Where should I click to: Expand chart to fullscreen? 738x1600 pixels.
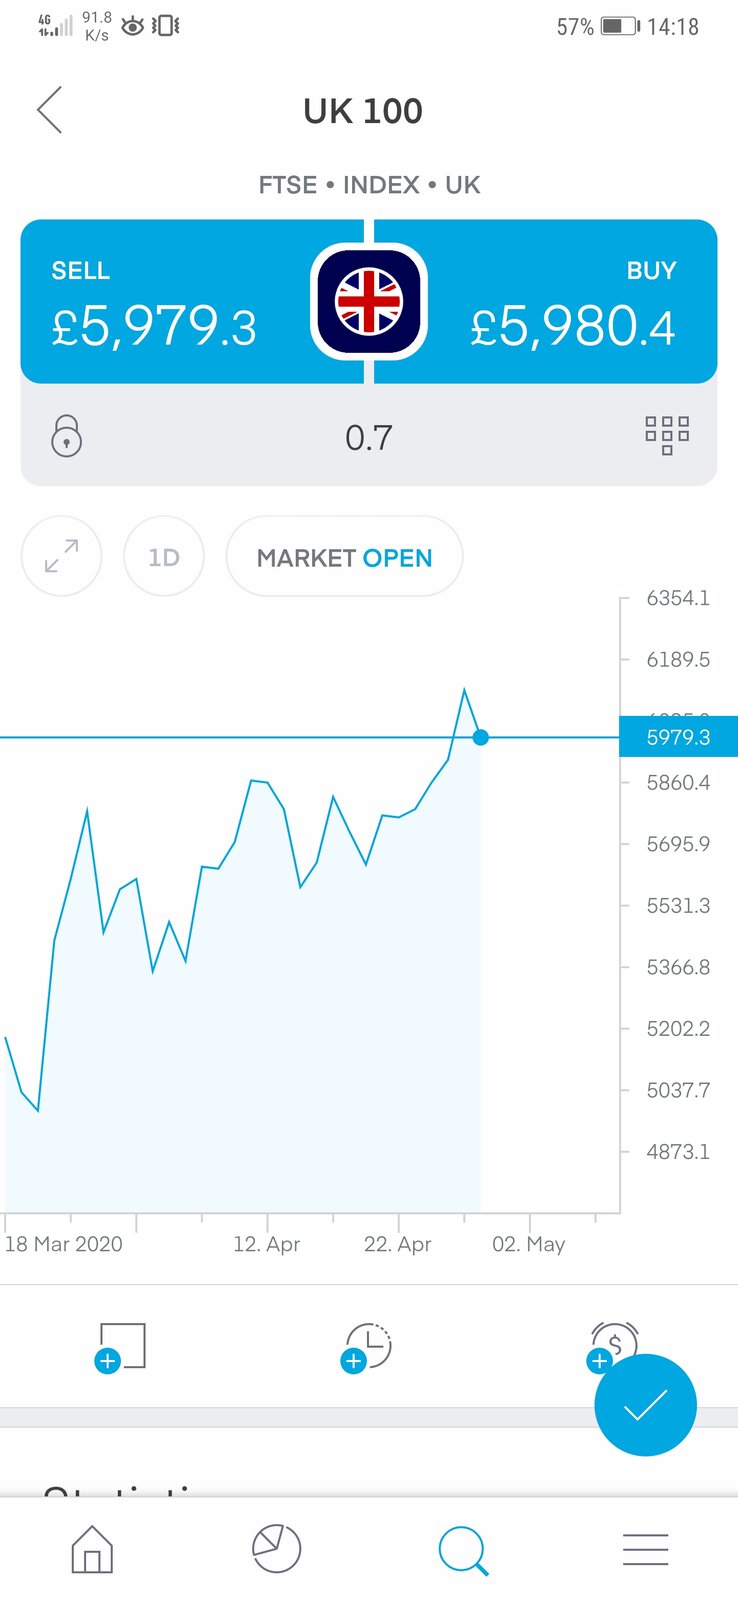[62, 556]
